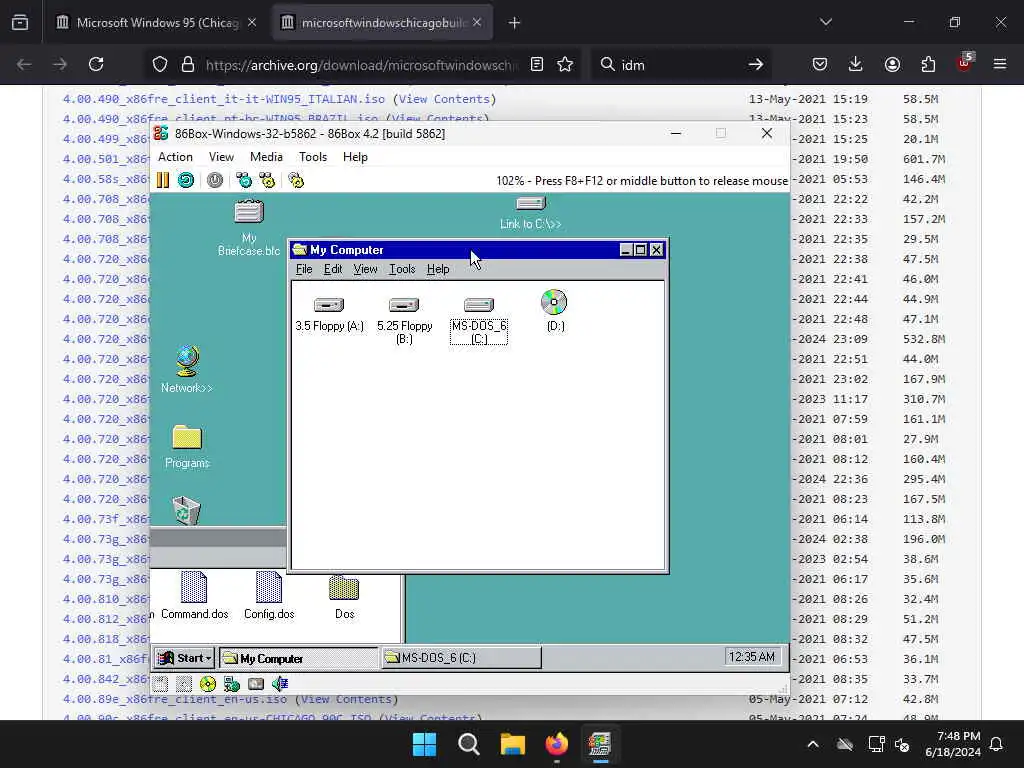Open the Windows Start button on host taskbar
Screen dimensions: 1024x768
424,744
